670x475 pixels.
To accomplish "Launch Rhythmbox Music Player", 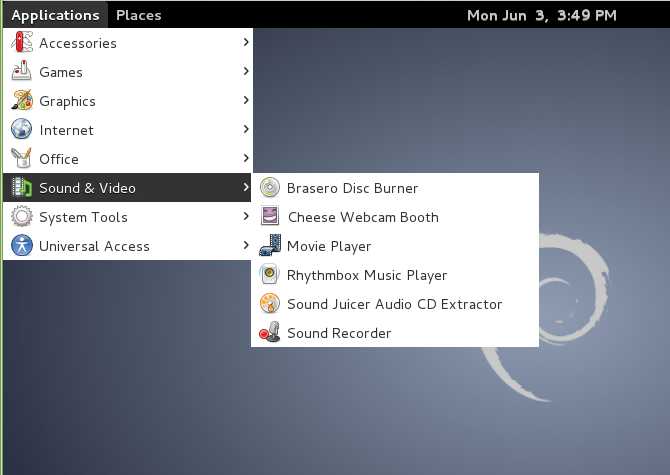I will 367,275.
